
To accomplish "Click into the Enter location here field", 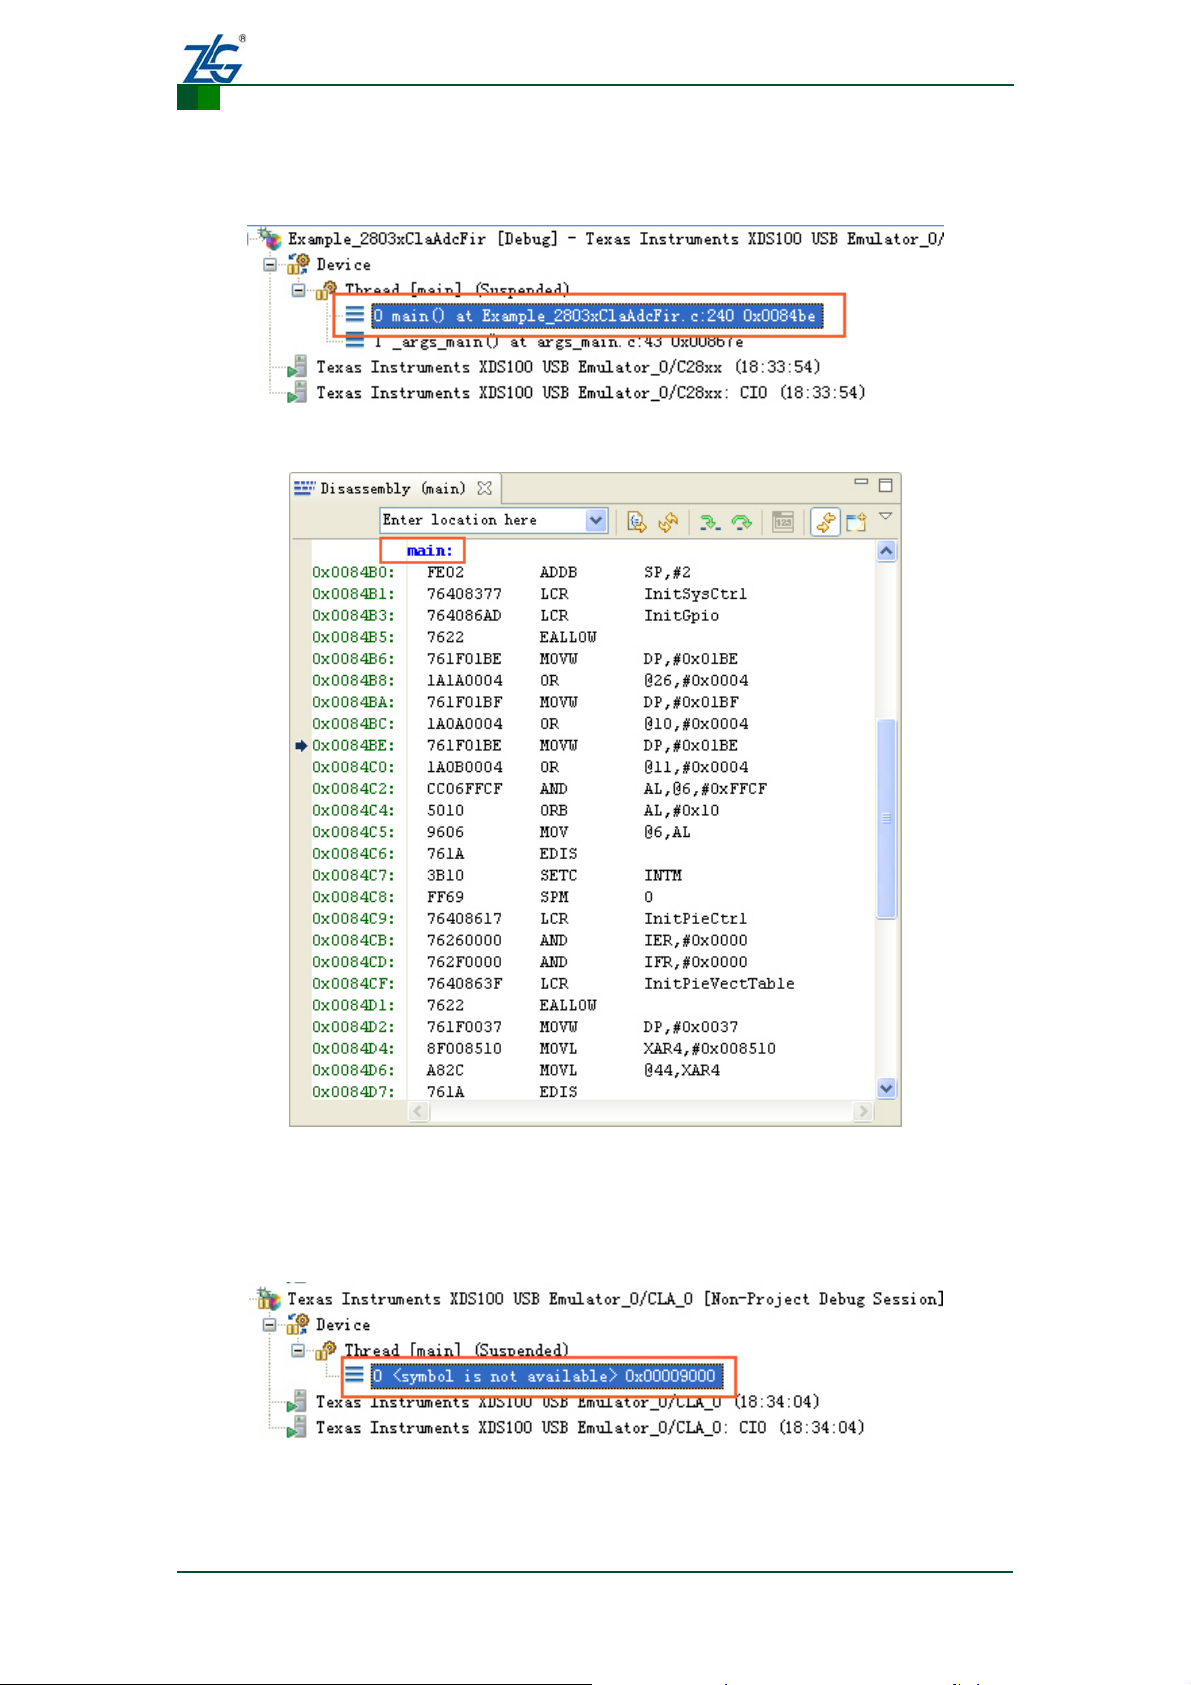I will click(x=483, y=521).
